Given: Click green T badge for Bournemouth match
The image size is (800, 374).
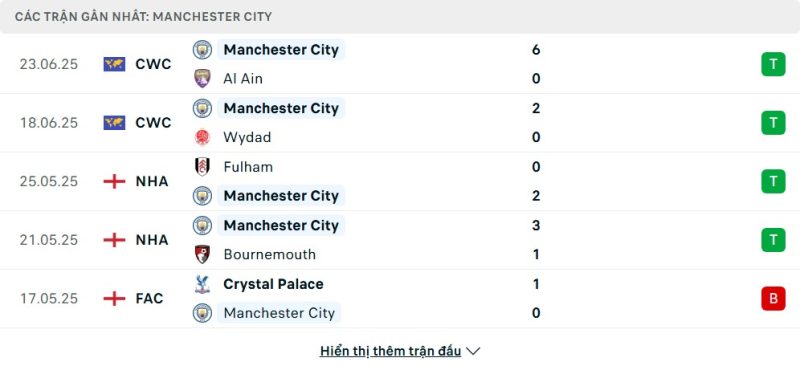Looking at the screenshot, I should [x=773, y=240].
